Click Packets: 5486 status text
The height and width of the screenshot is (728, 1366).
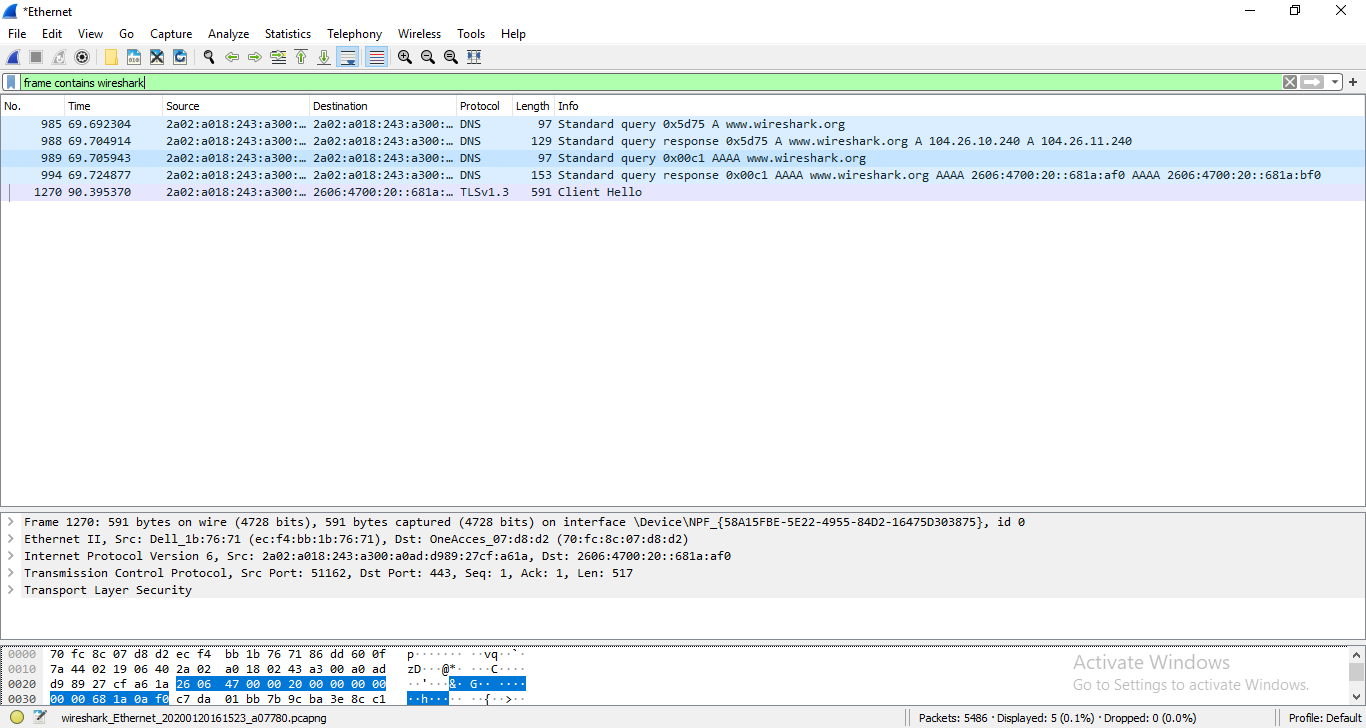955,718
